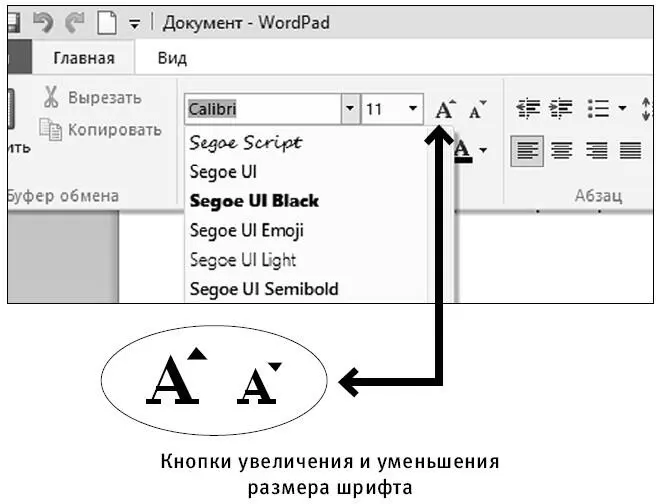Toggle center text alignment
Screen dimensions: 658x504
point(561,151)
